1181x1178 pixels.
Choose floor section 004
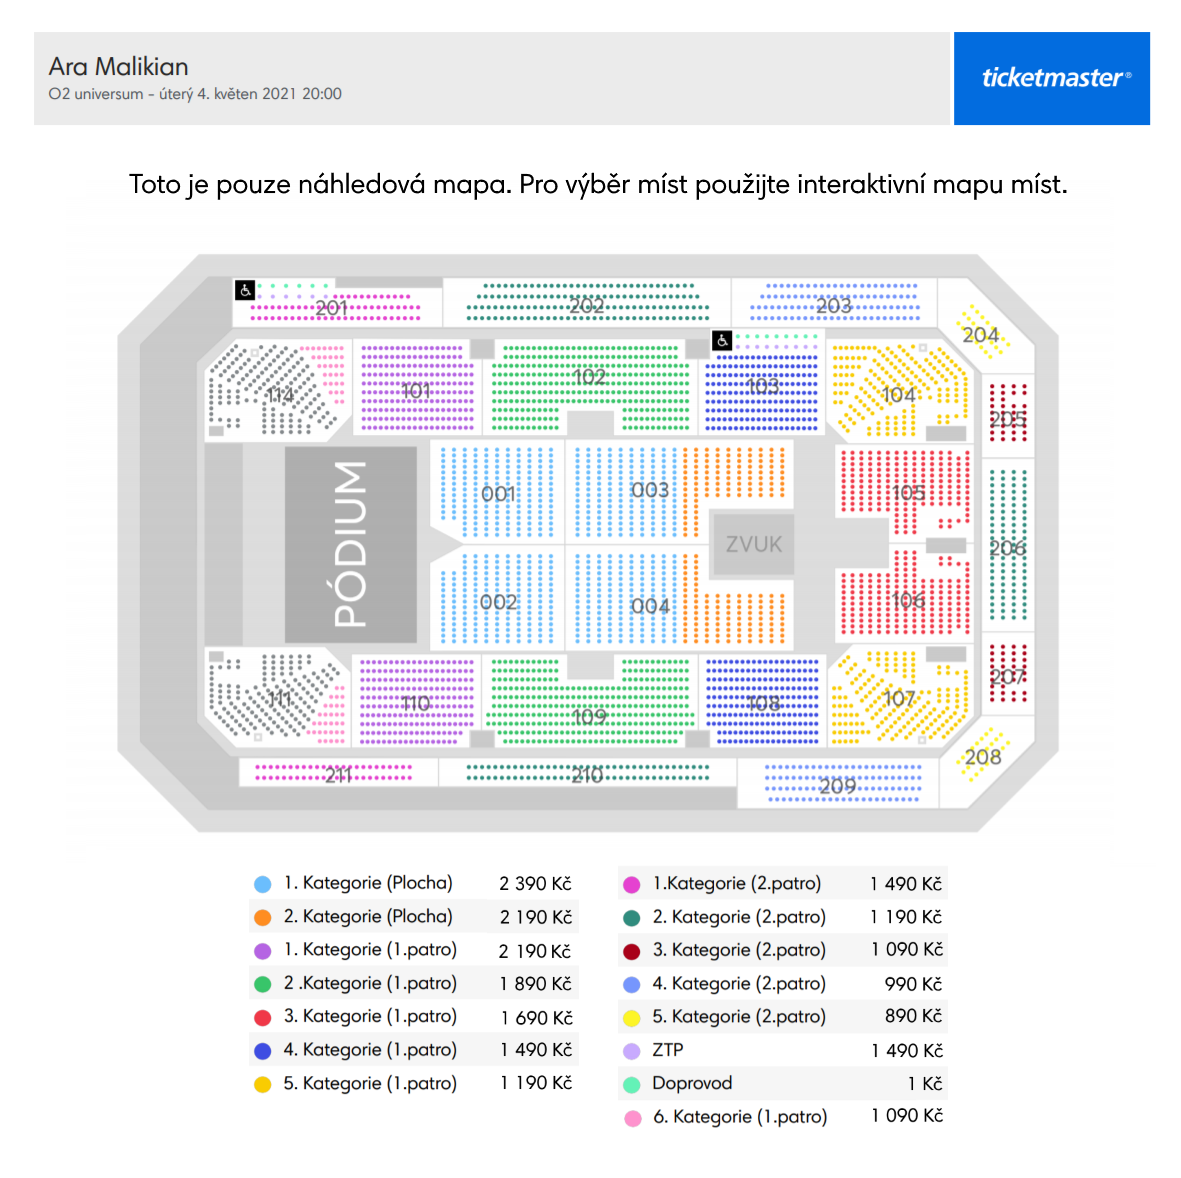[x=649, y=606]
